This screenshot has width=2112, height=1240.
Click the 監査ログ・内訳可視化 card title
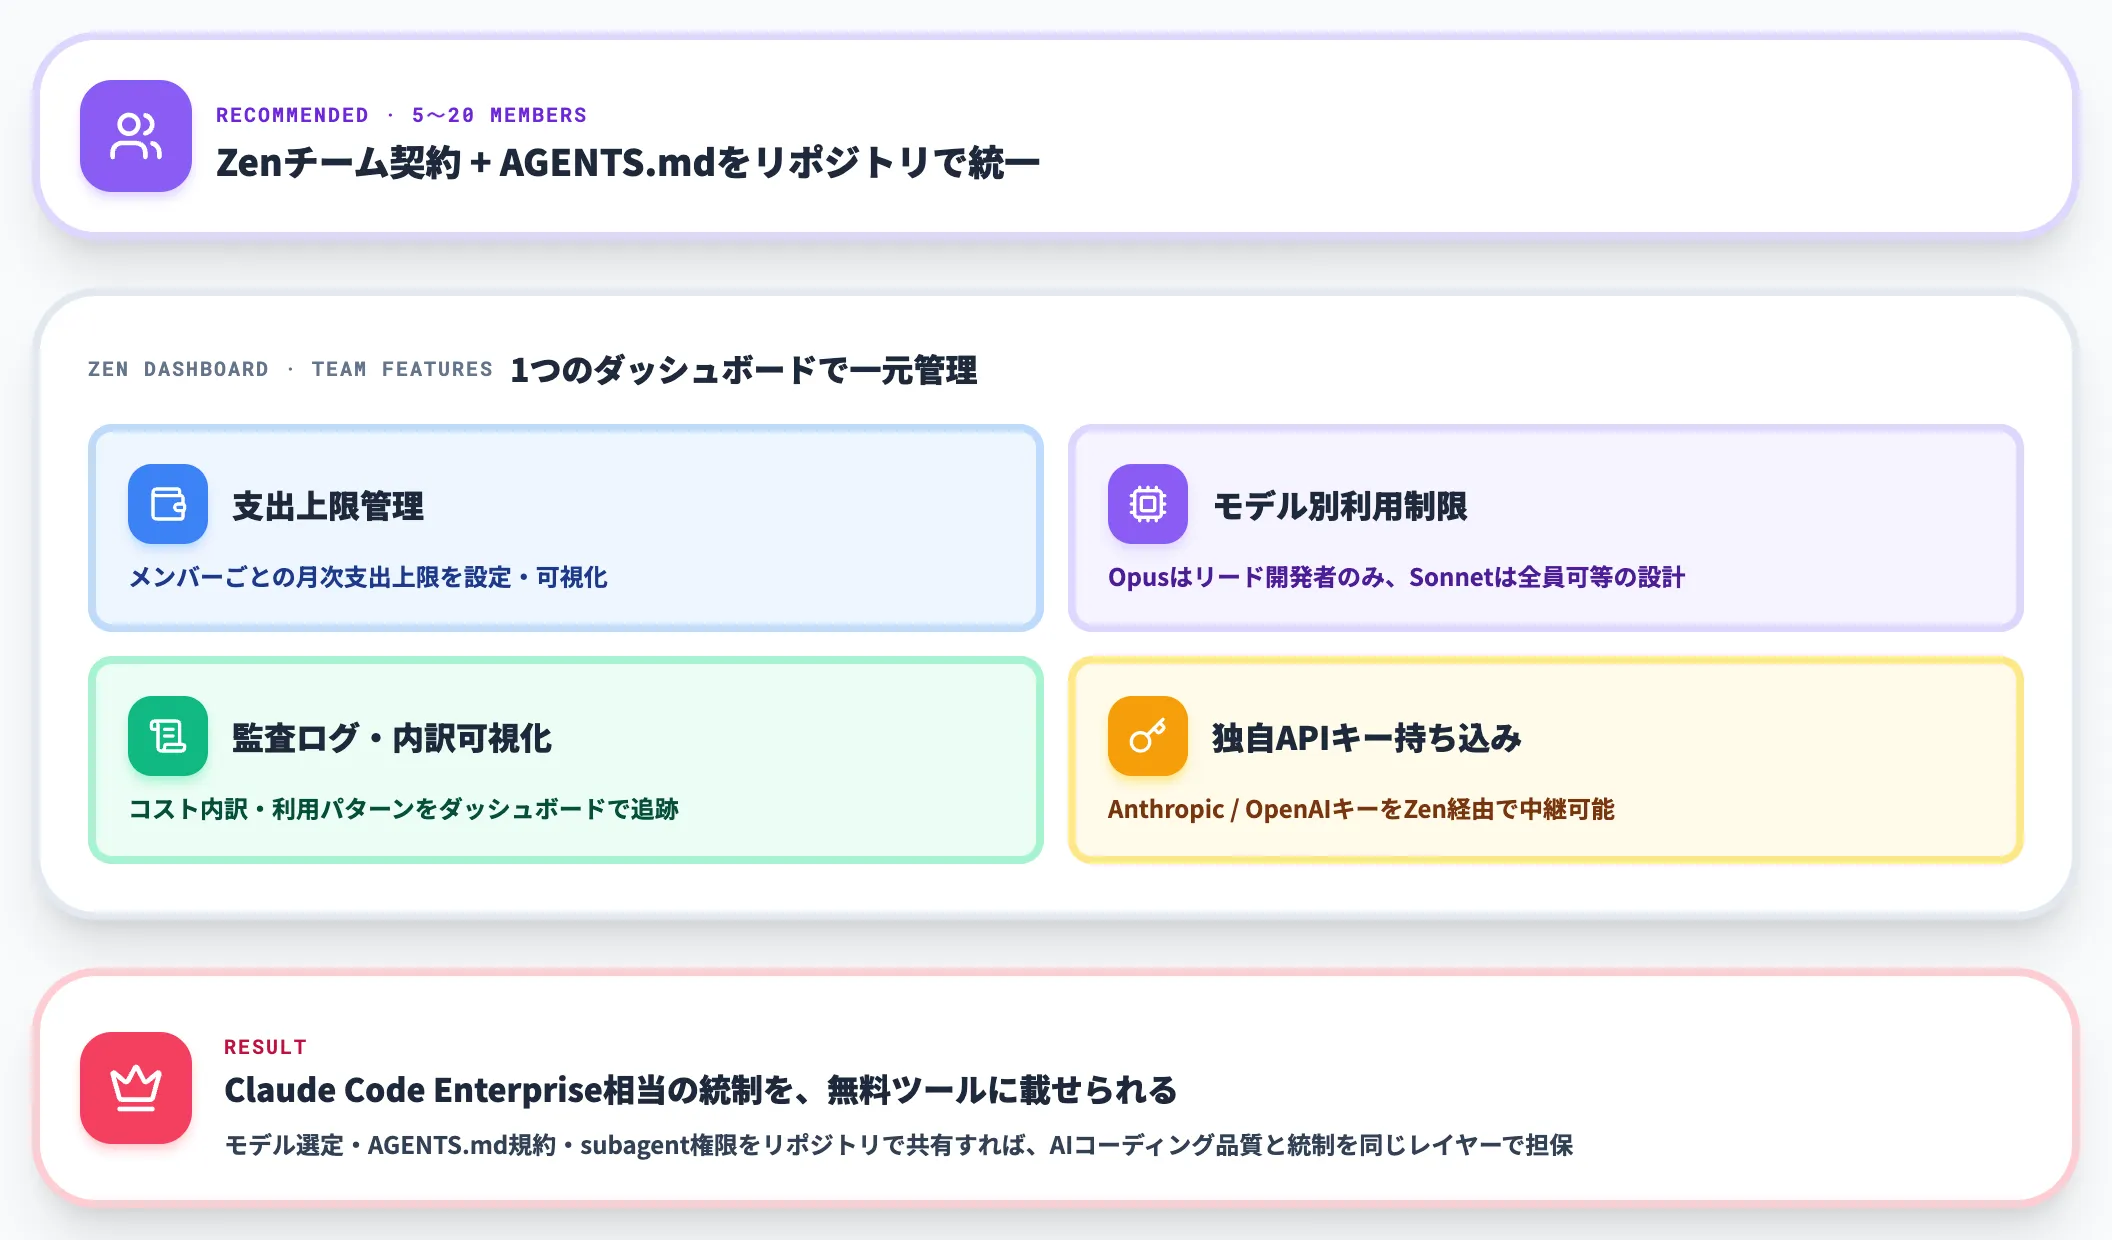392,738
